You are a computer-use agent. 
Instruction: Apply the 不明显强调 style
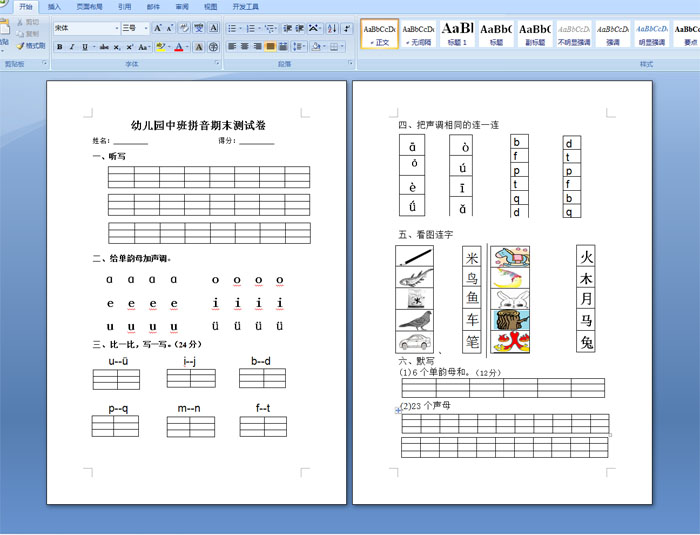[574, 33]
